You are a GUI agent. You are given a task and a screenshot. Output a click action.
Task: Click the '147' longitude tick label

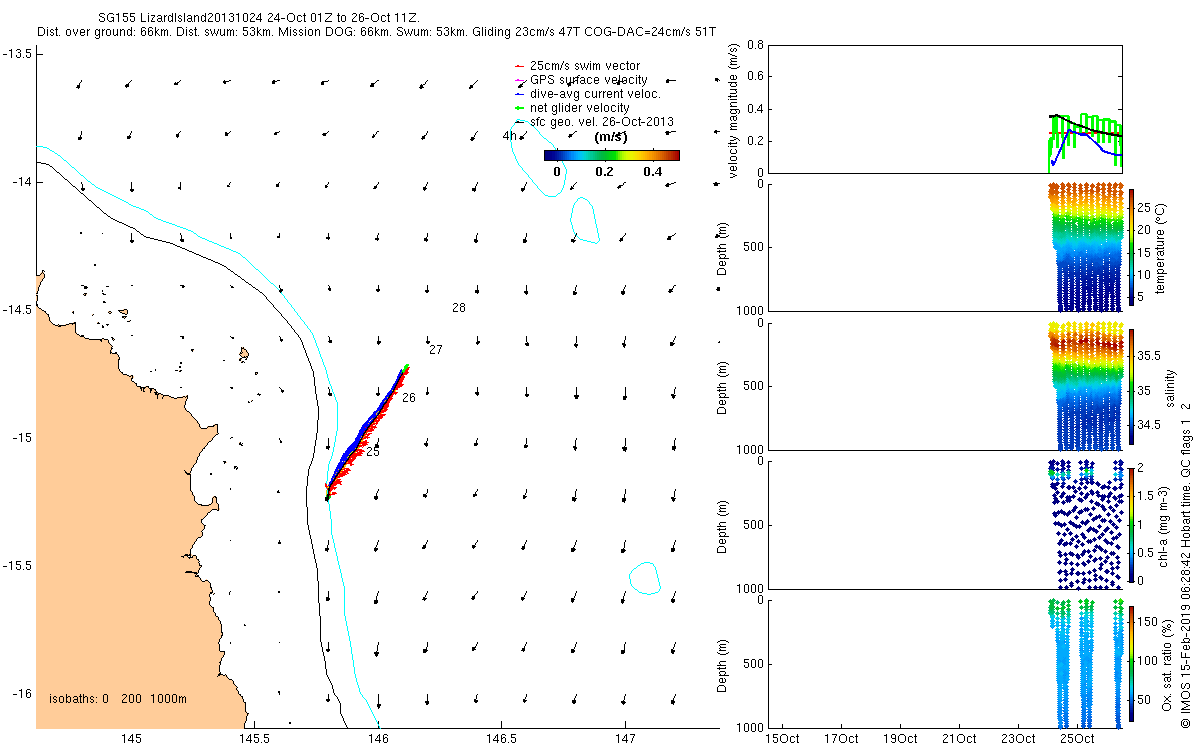click(625, 739)
